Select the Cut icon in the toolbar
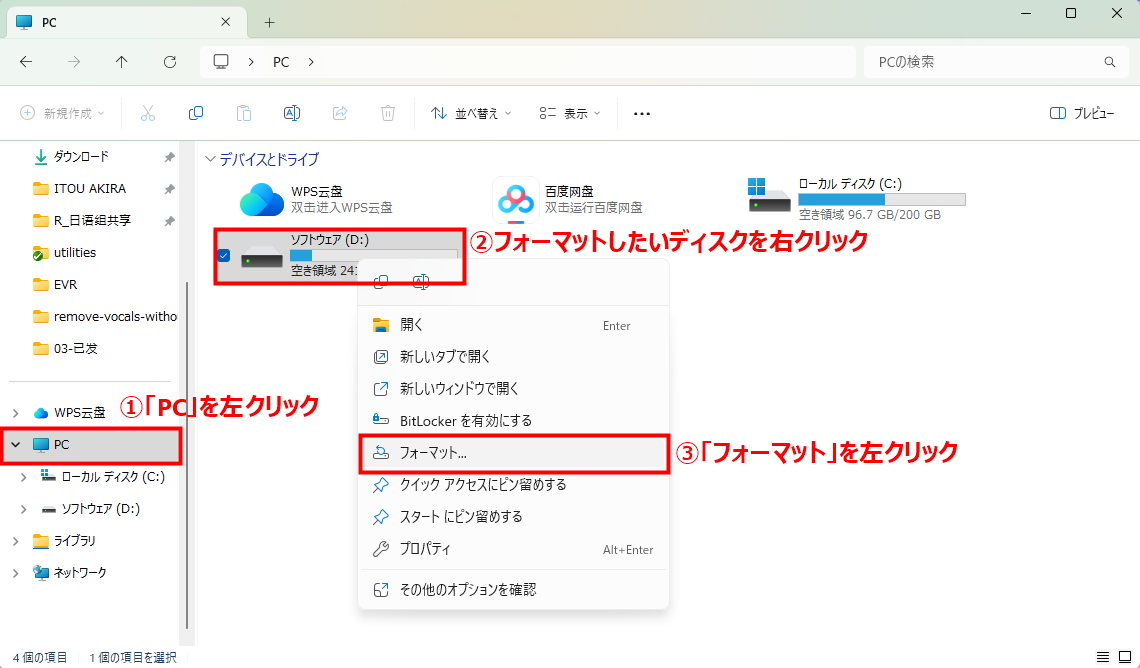1140x668 pixels. click(x=148, y=112)
